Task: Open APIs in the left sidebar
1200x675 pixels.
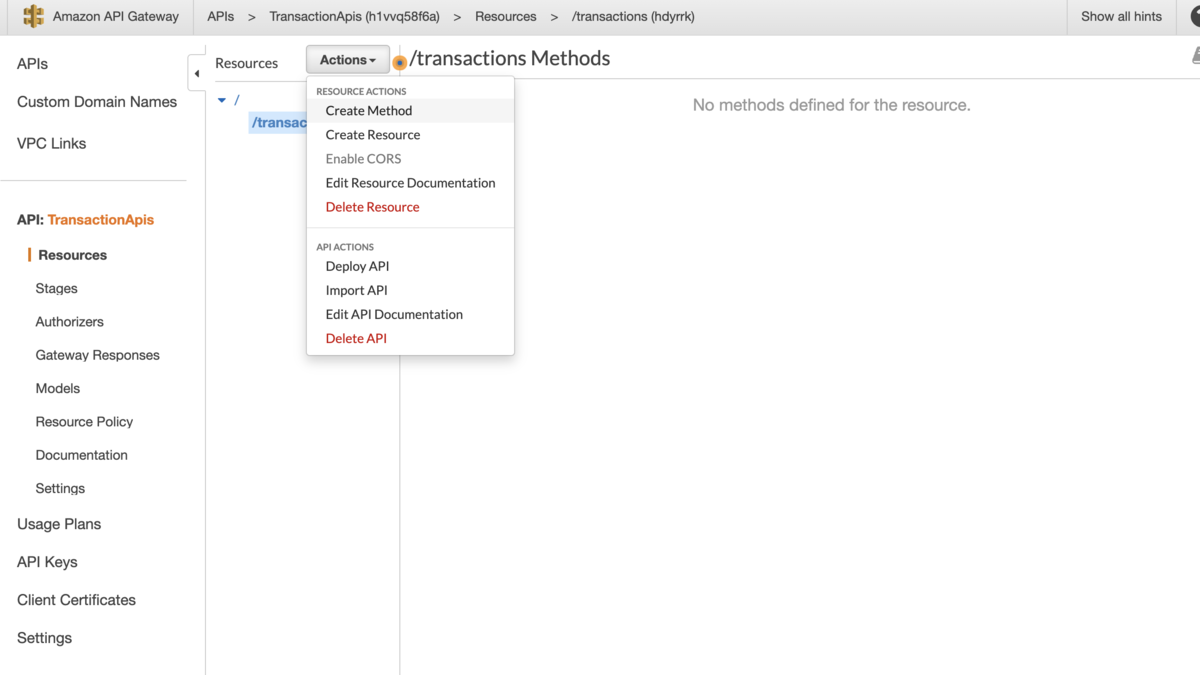Action: (x=32, y=63)
